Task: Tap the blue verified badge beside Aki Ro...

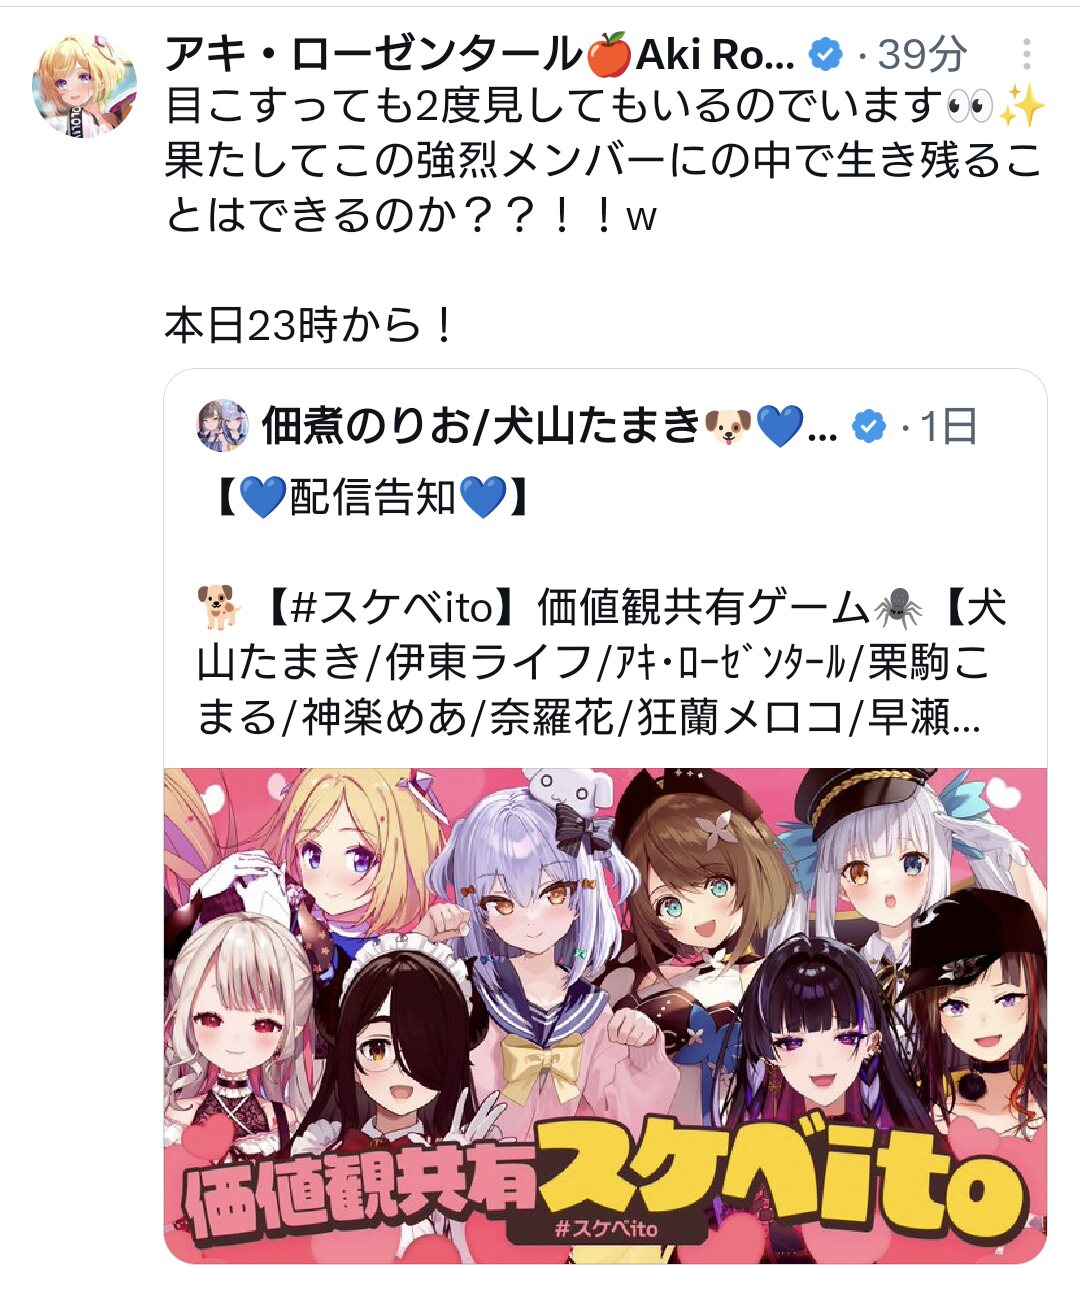Action: [x=825, y=54]
